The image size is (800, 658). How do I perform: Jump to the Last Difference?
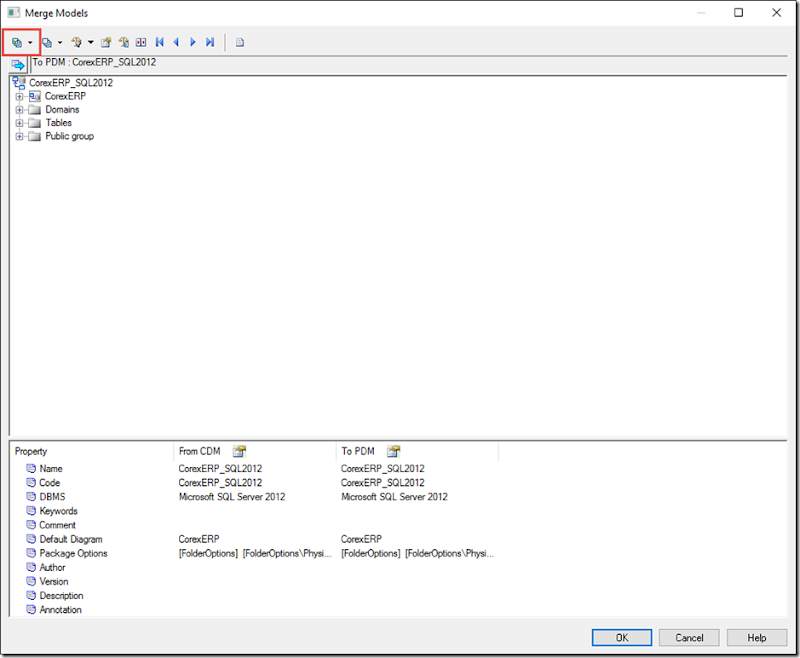(x=210, y=42)
